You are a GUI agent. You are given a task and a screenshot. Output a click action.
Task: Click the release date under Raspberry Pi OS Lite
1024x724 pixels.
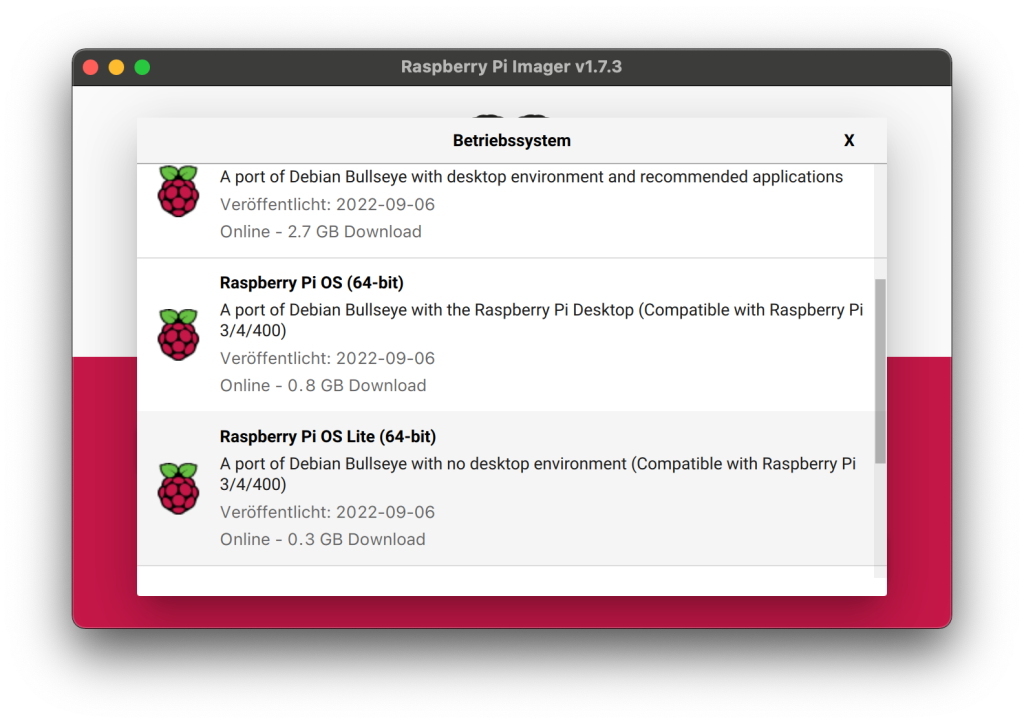pyautogui.click(x=327, y=512)
